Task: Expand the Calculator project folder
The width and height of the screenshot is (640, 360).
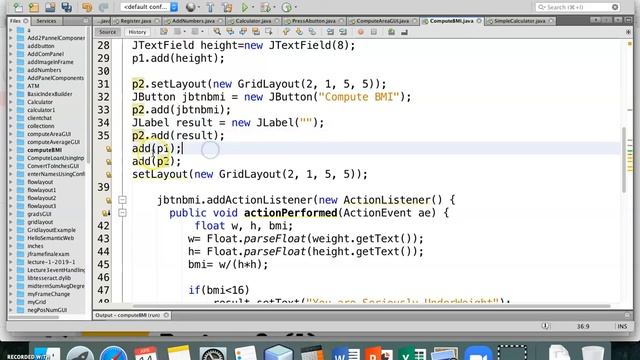Action: 11,102
